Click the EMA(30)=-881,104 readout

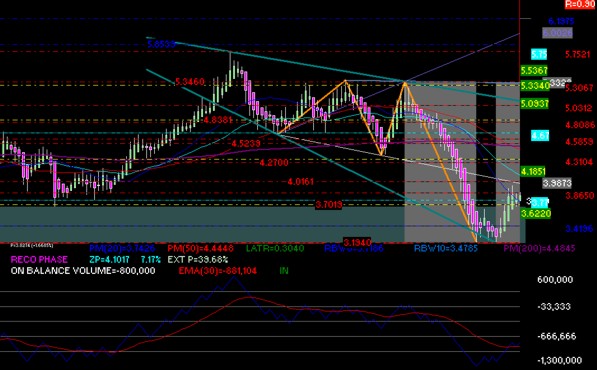(217, 271)
